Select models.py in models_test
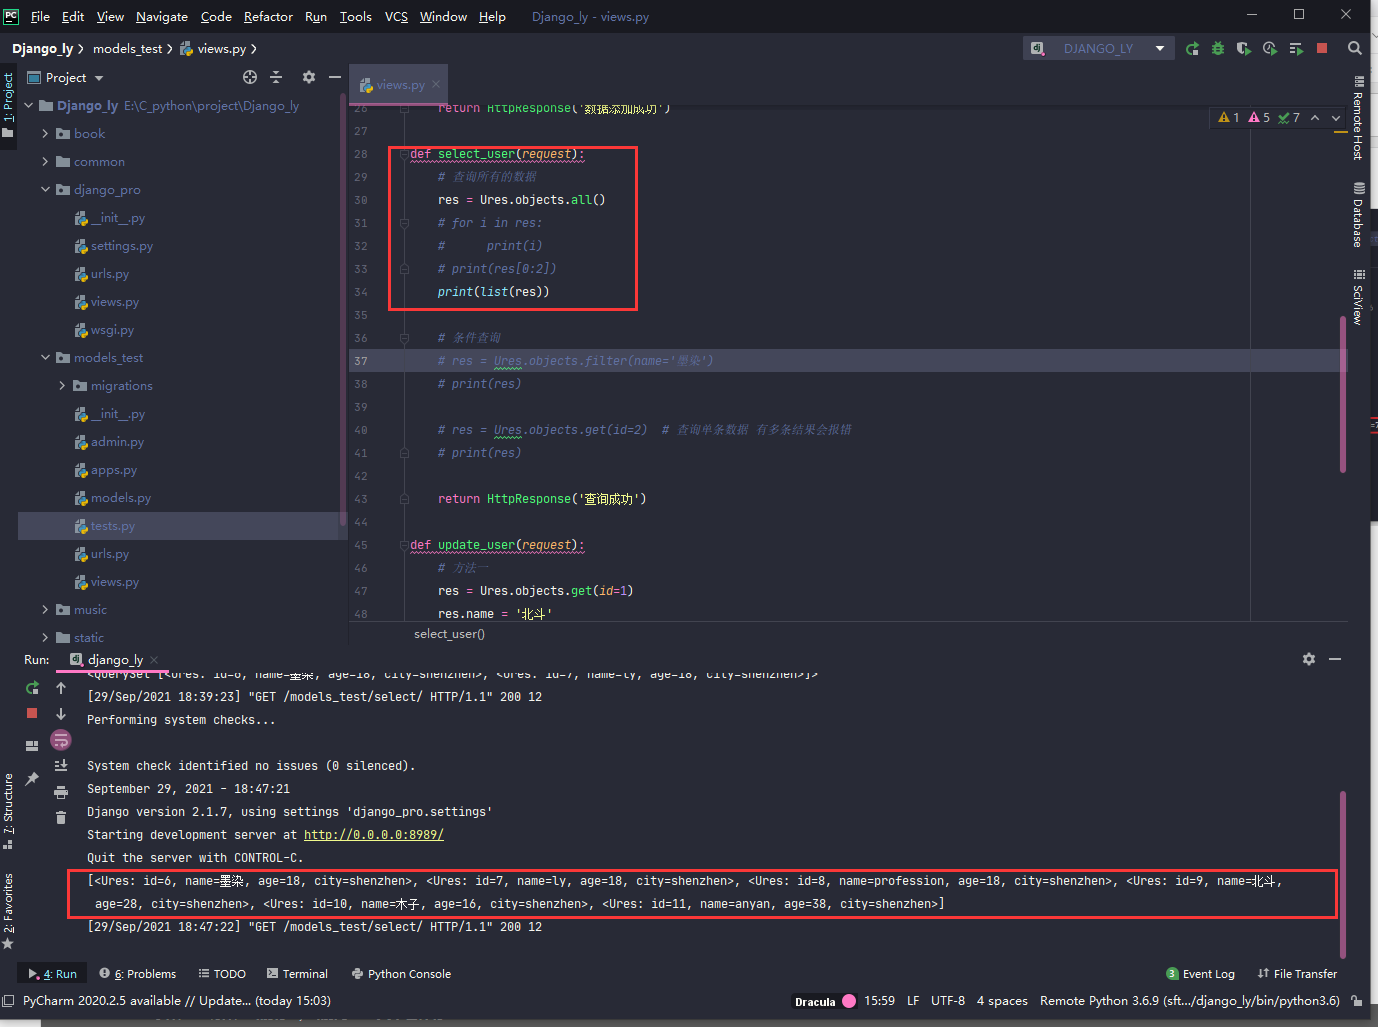1378x1027 pixels. (x=112, y=497)
